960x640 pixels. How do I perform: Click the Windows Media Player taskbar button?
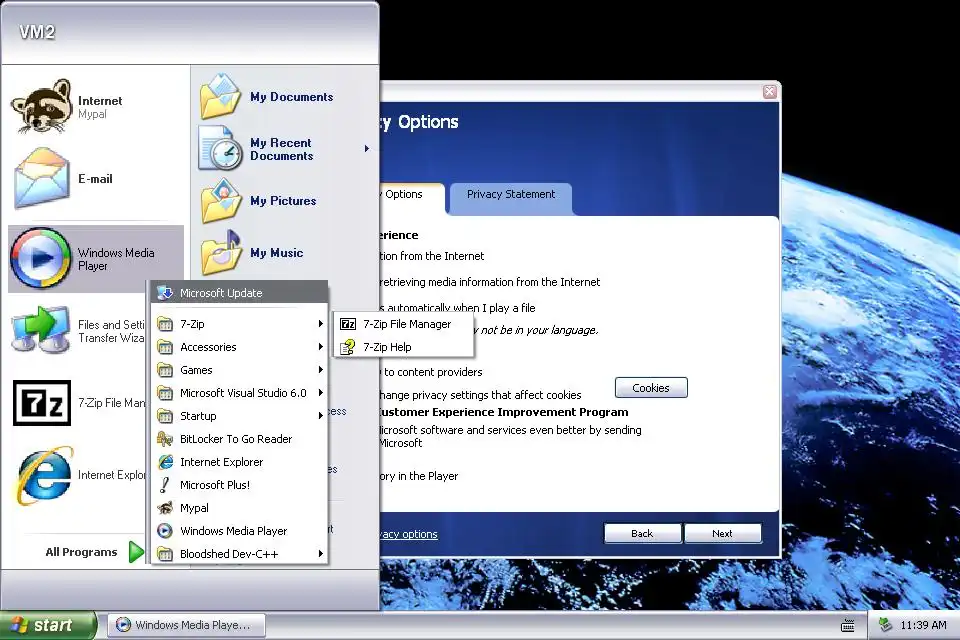tap(187, 625)
